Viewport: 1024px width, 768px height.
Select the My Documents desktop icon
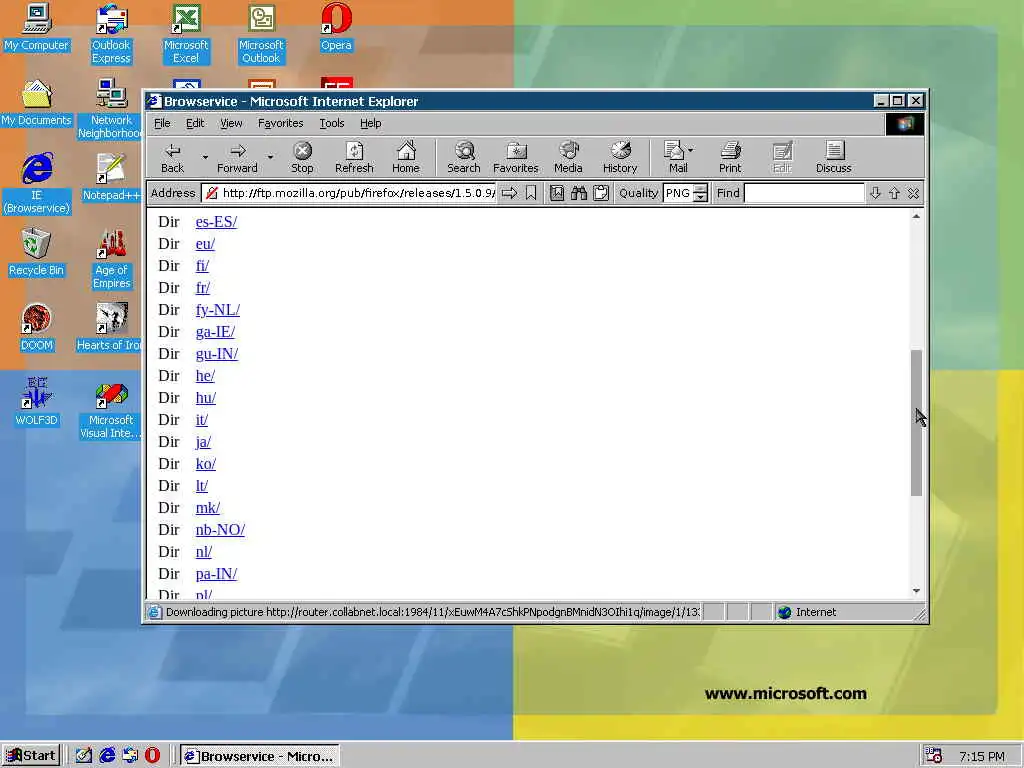pyautogui.click(x=37, y=103)
